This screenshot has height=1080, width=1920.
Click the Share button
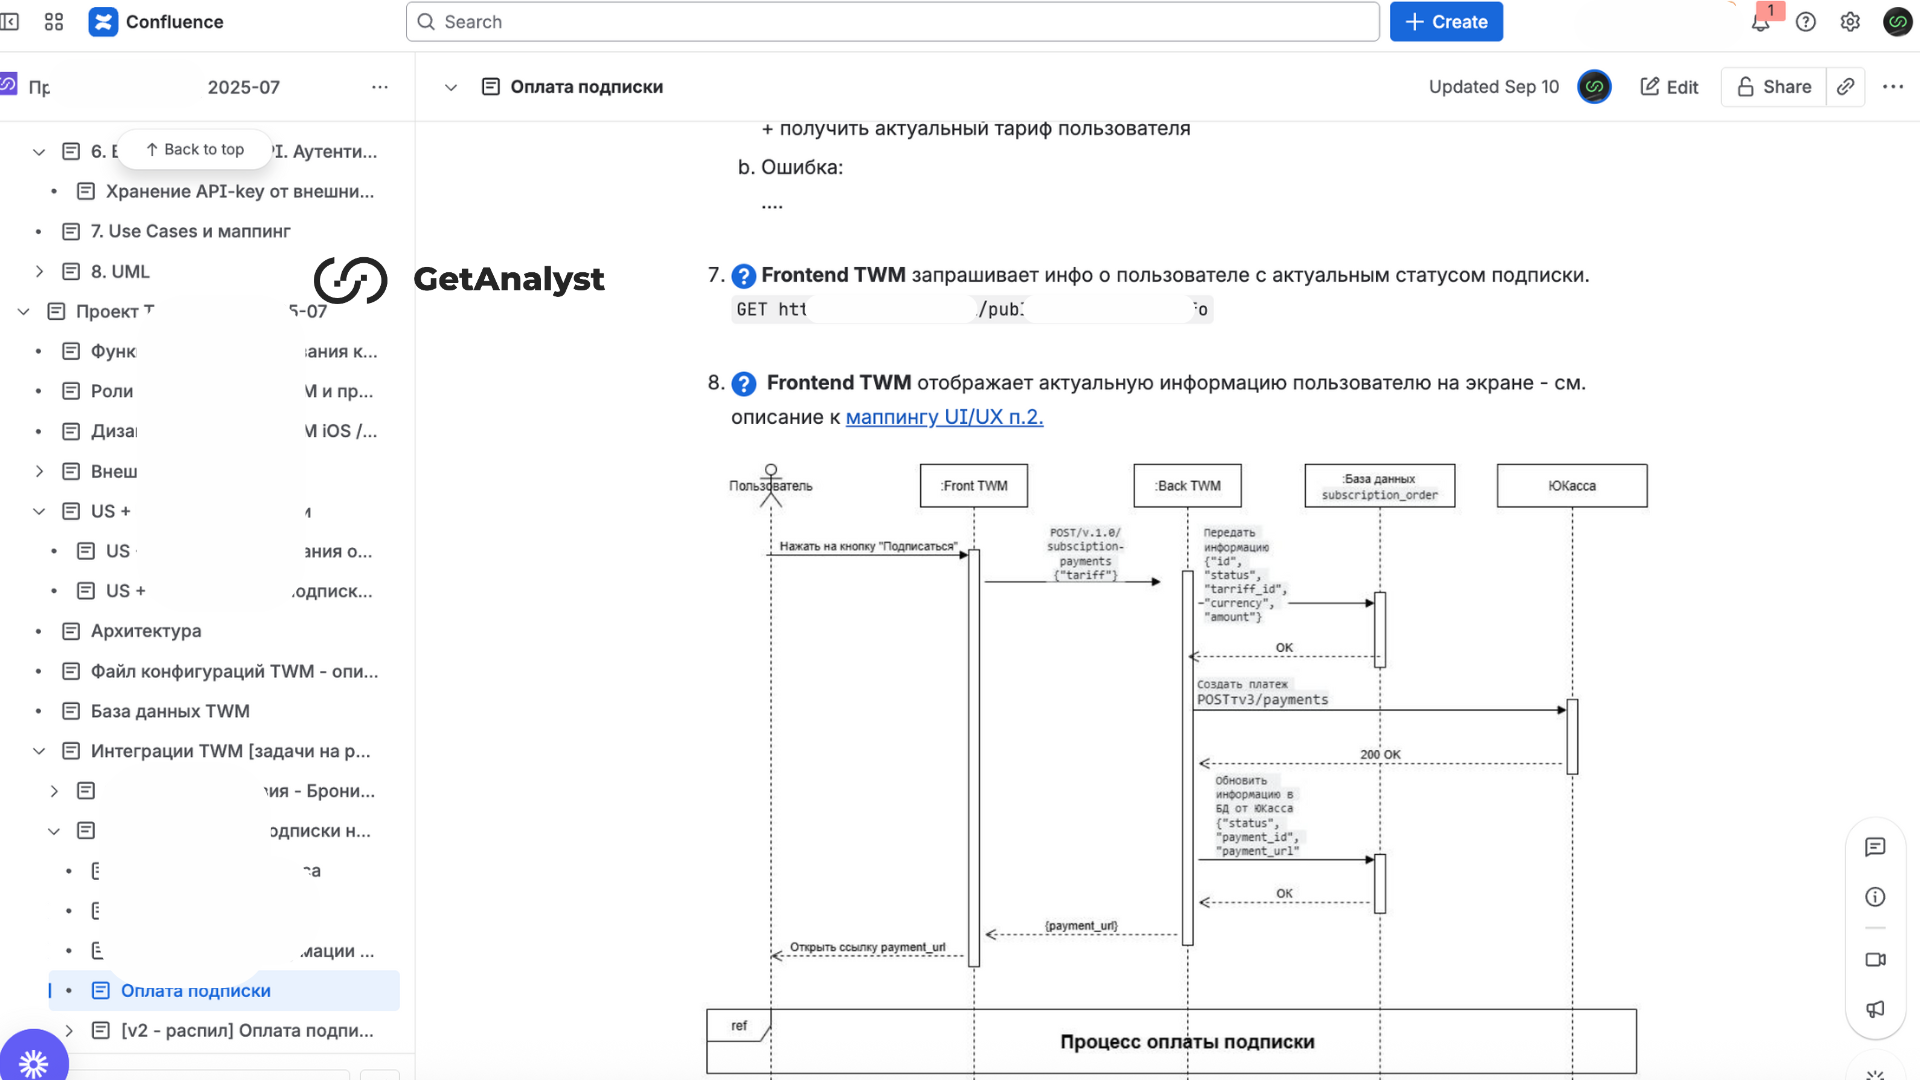[x=1774, y=87]
